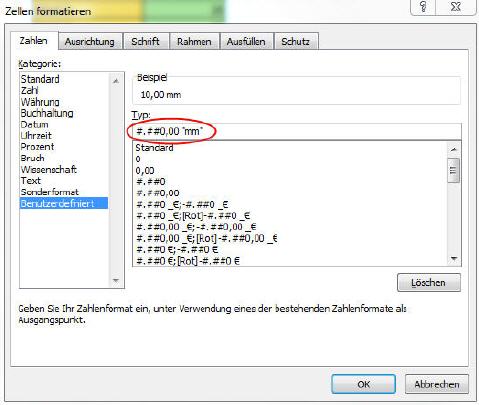Go to the Rahmen tab
Viewport: 479px width, 405px height.
(194, 42)
